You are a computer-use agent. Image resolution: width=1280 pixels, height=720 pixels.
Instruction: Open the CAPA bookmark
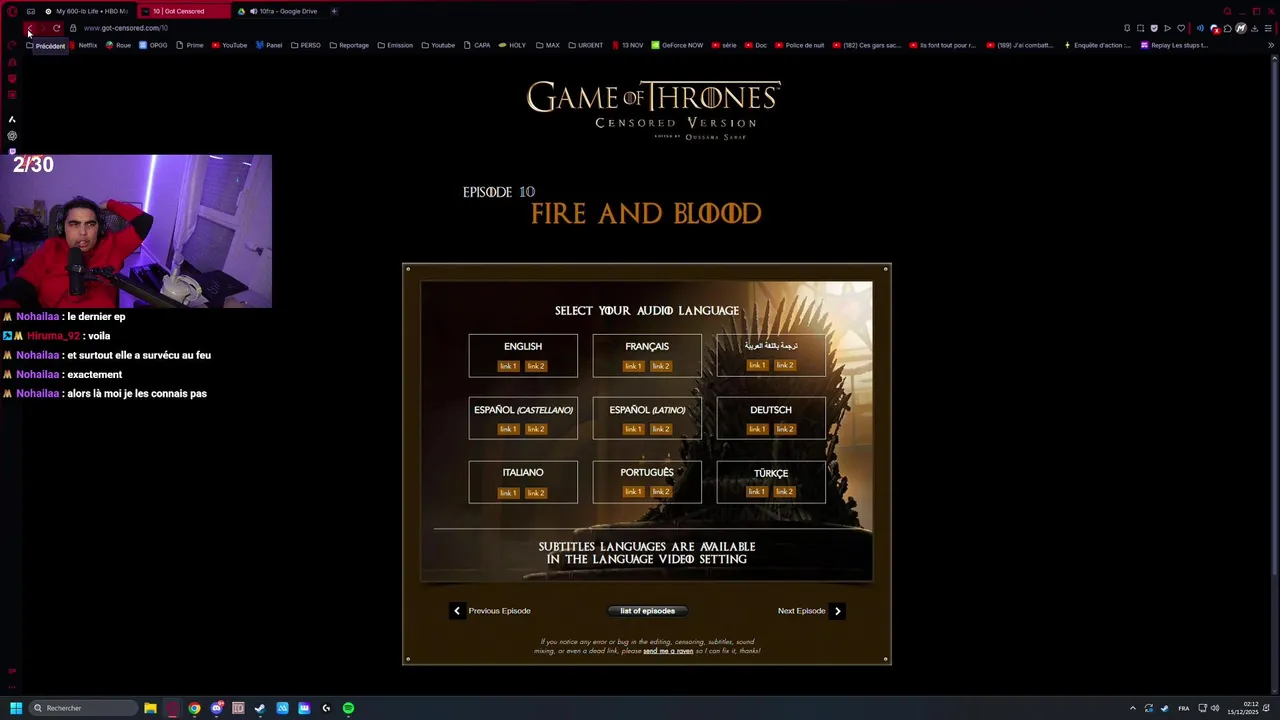[477, 45]
